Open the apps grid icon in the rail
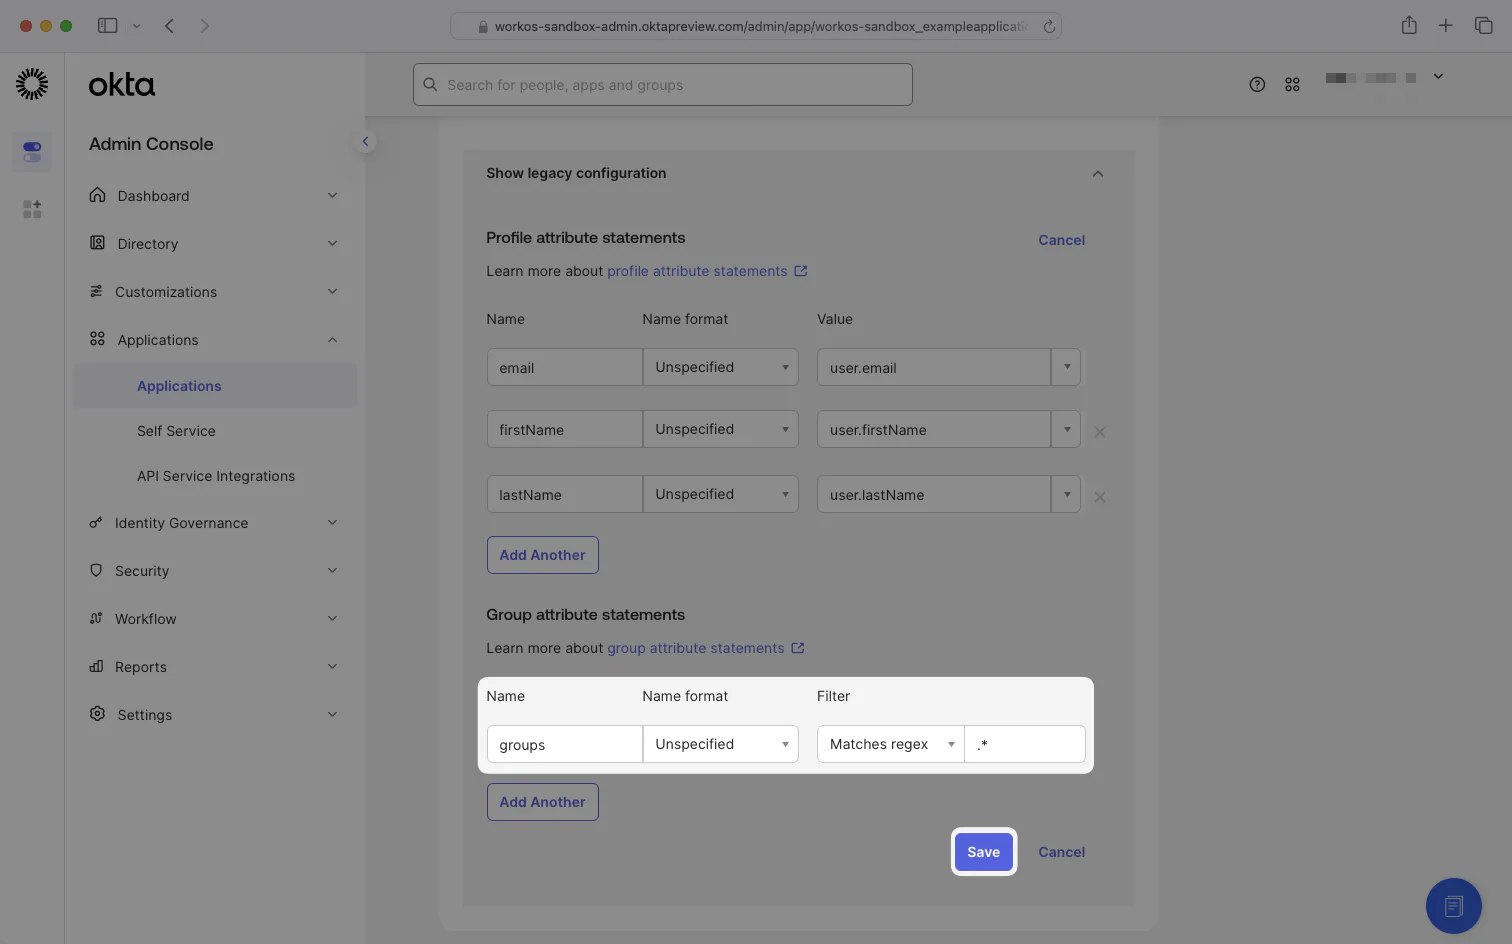1512x944 pixels. click(32, 209)
